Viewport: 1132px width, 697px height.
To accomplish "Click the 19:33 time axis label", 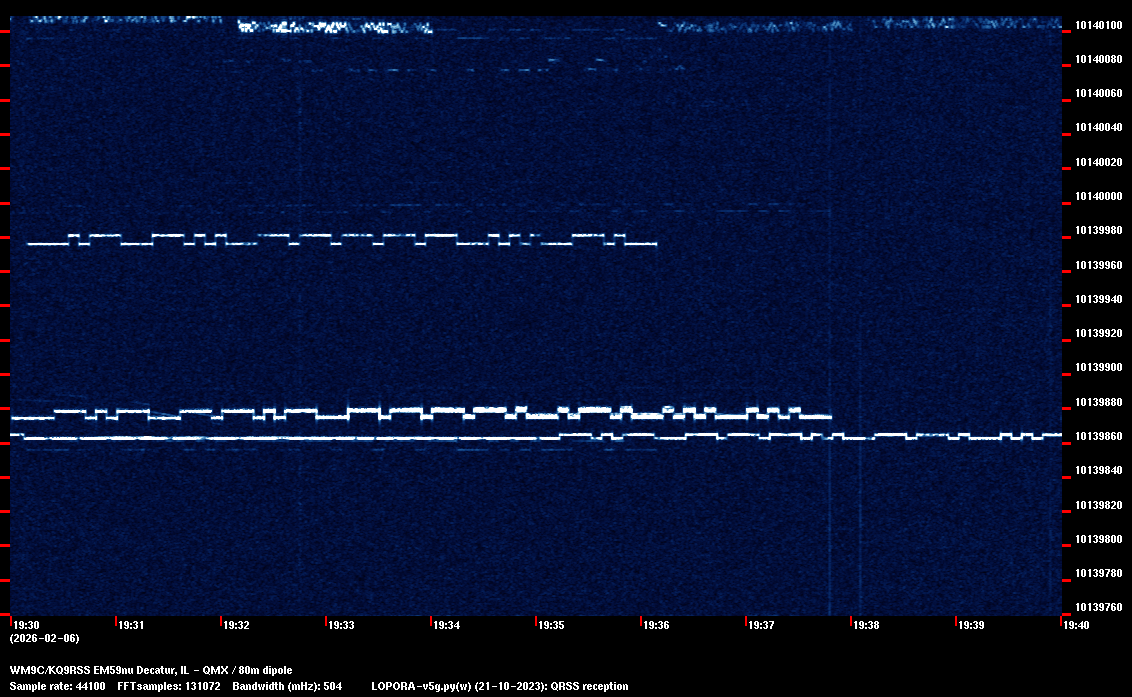I will point(341,625).
